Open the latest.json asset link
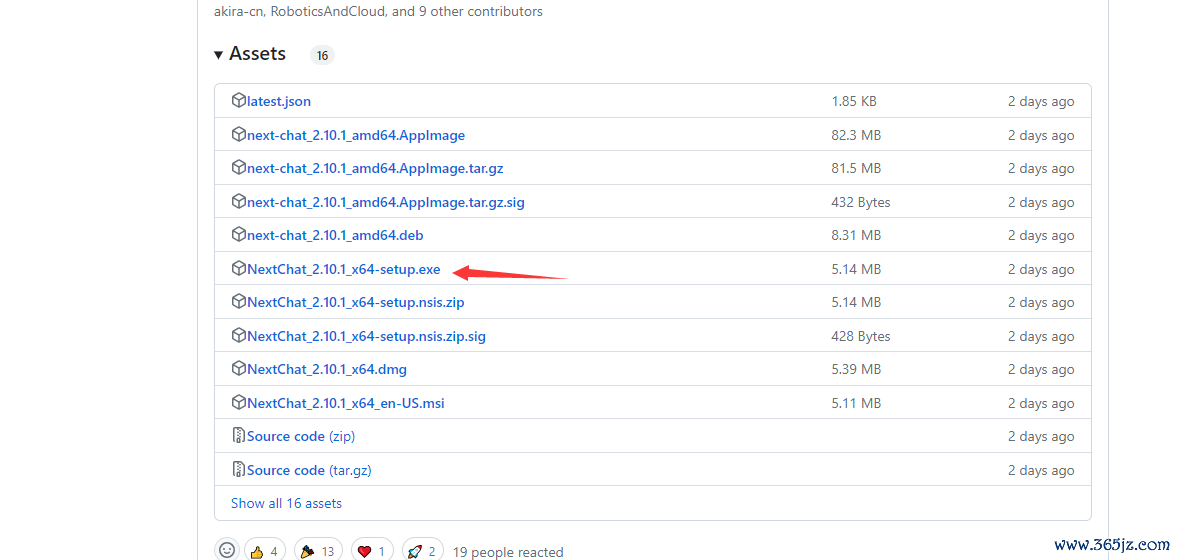 [x=278, y=101]
